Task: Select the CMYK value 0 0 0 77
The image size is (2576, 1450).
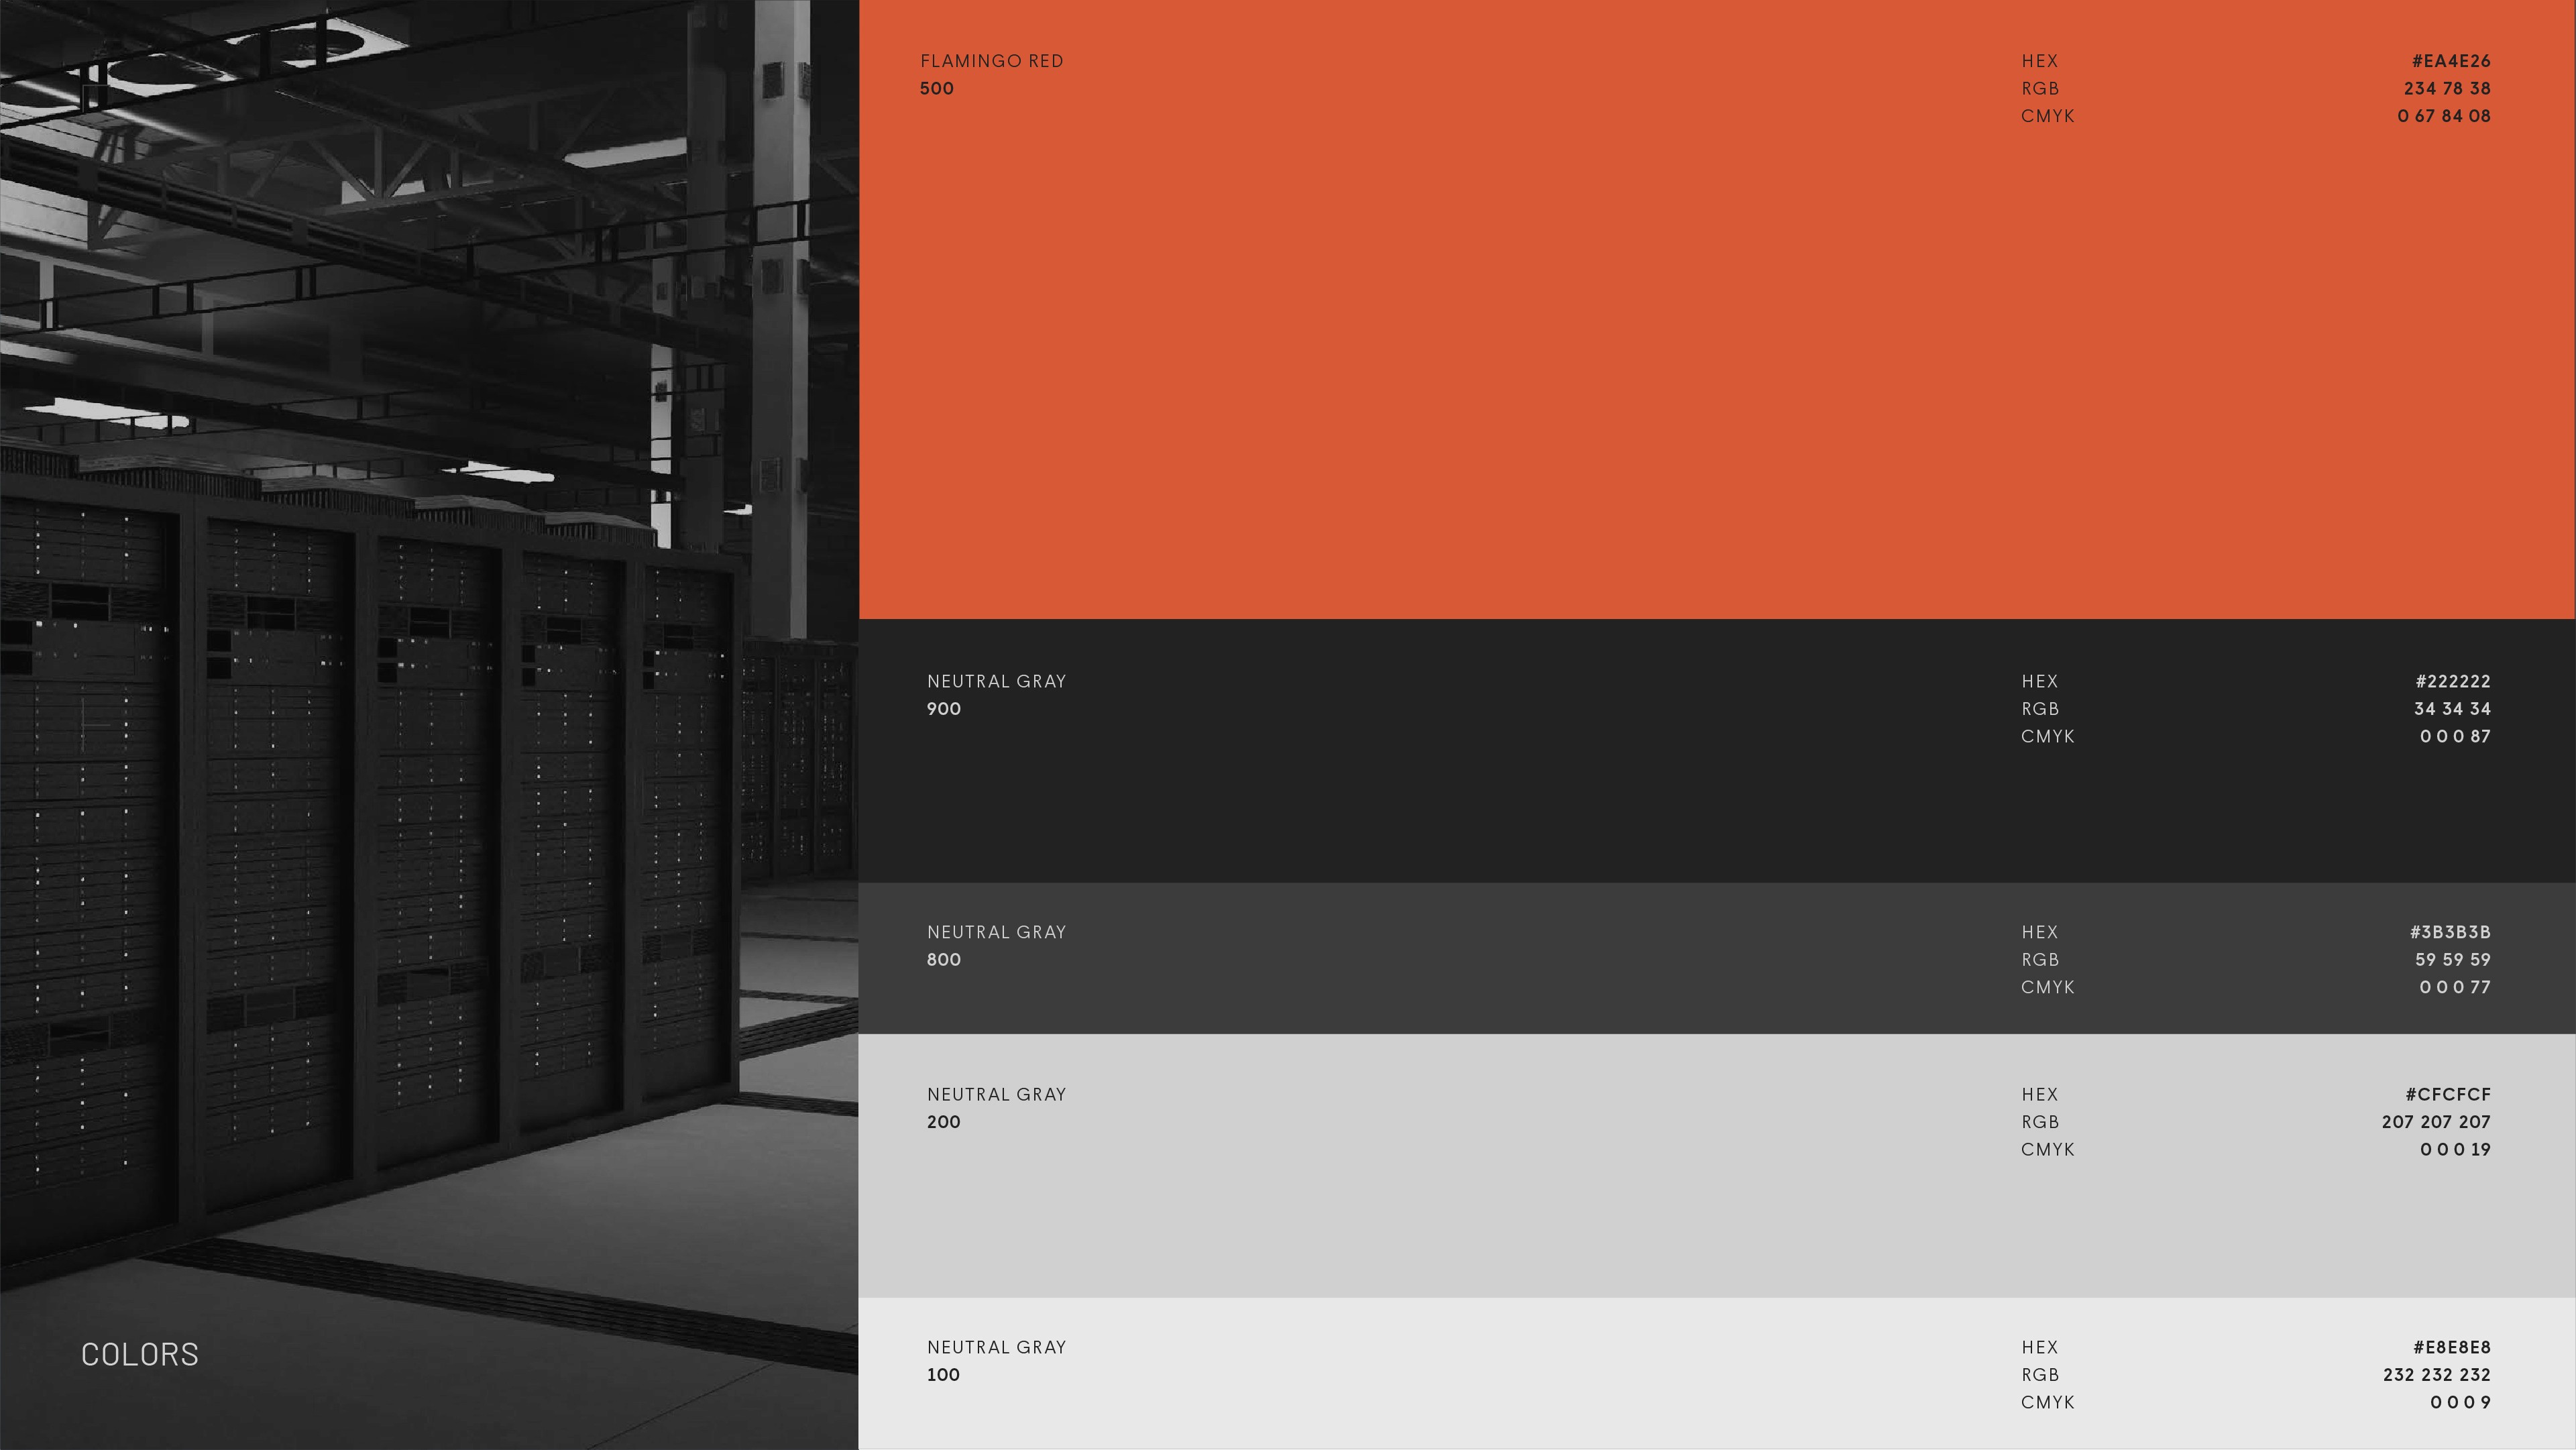Action: [2454, 987]
